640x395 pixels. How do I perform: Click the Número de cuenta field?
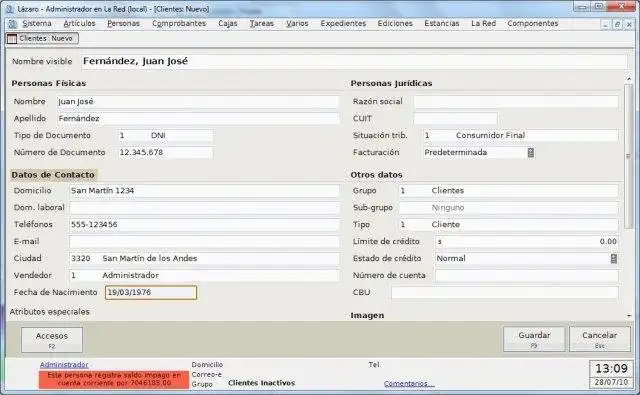[x=527, y=275]
